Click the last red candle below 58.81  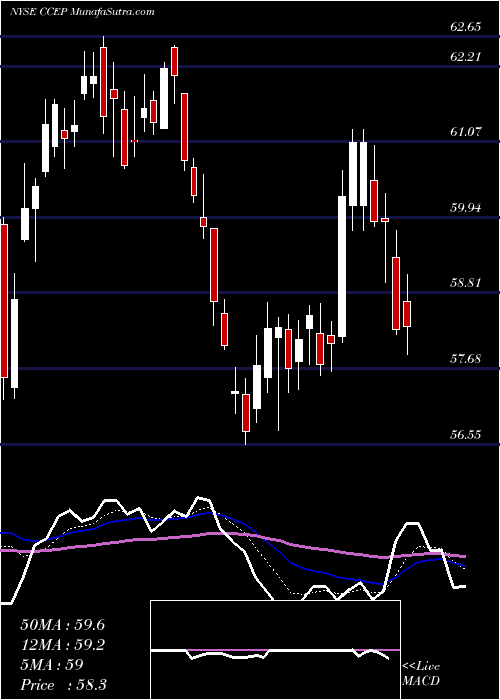click(x=407, y=314)
